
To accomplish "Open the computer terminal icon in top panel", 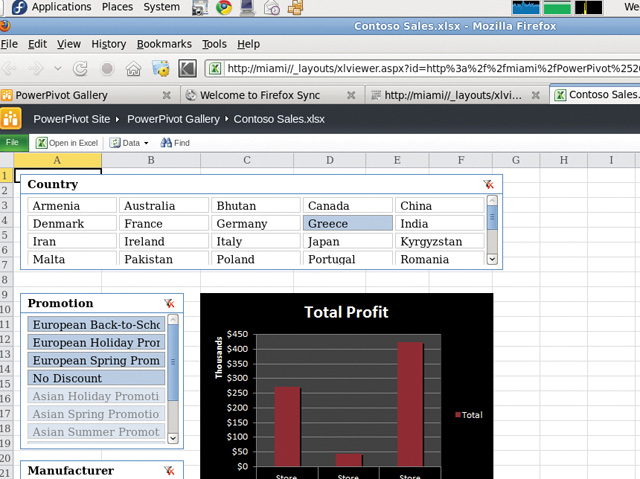I will [x=247, y=7].
